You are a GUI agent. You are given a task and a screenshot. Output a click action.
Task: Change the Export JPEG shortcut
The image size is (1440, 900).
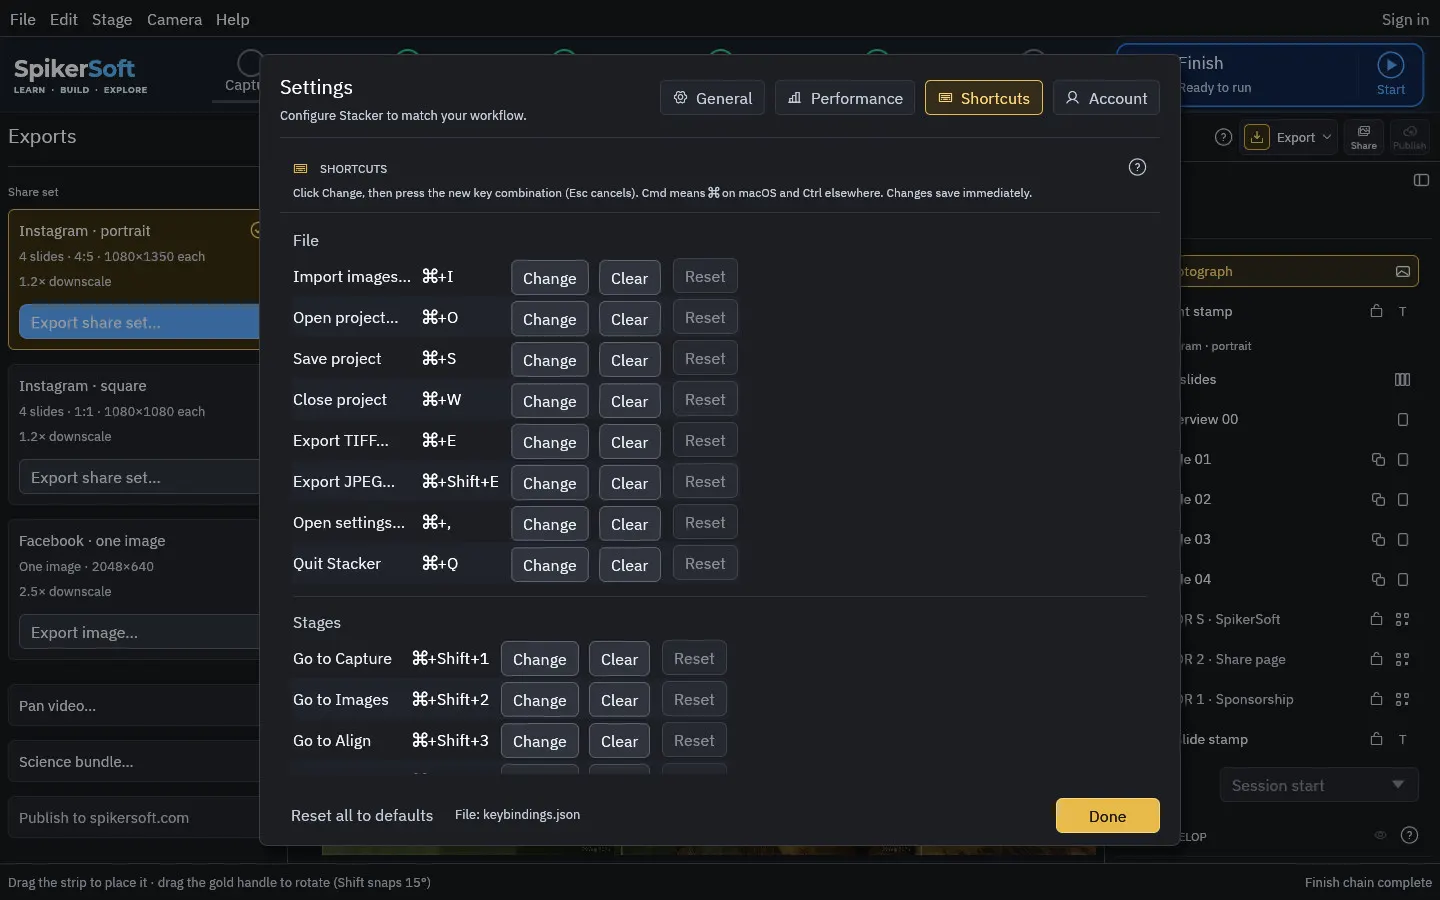[550, 483]
